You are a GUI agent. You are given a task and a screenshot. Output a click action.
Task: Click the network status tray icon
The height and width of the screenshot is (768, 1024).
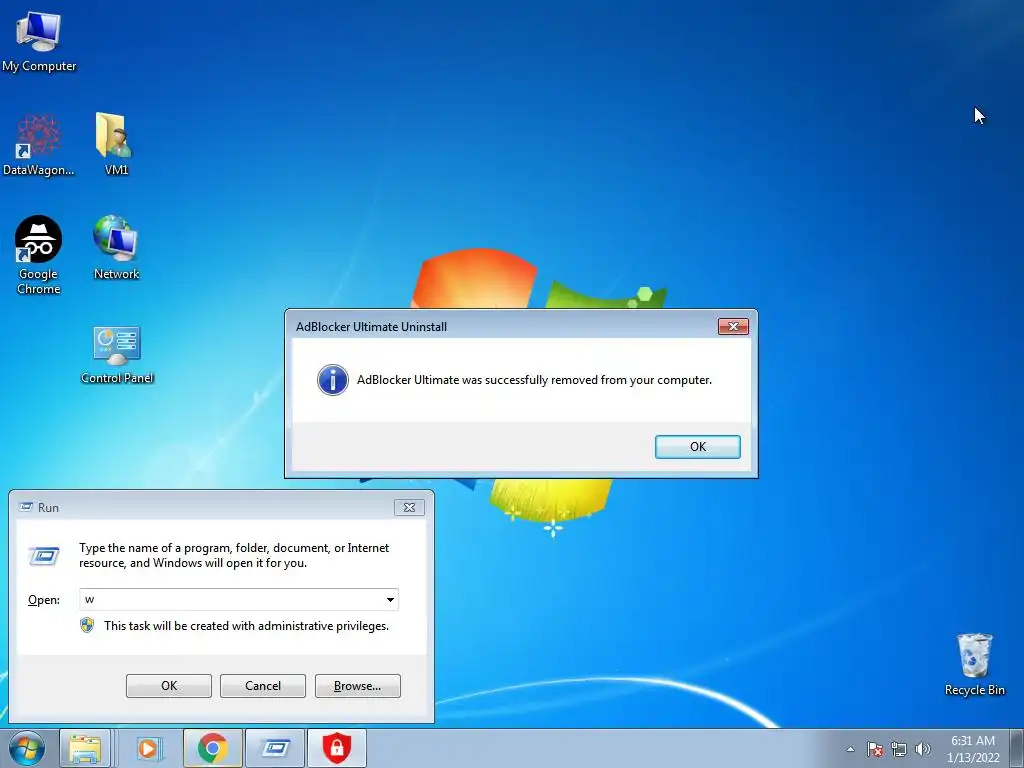click(x=899, y=749)
